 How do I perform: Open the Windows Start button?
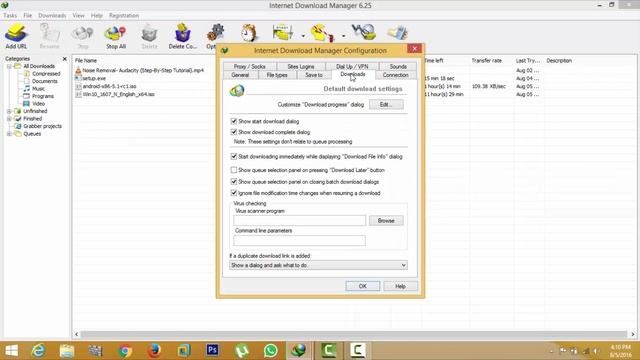pyautogui.click(x=11, y=351)
